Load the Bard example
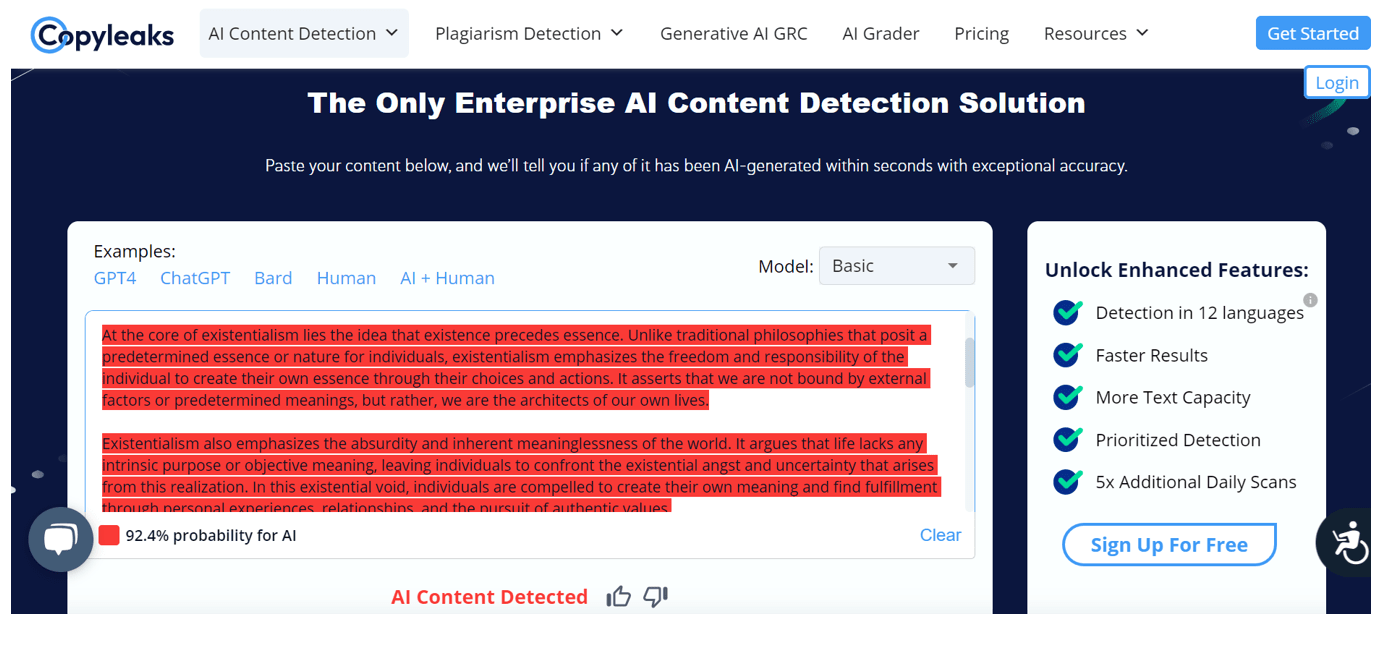1375x648 pixels. [273, 278]
